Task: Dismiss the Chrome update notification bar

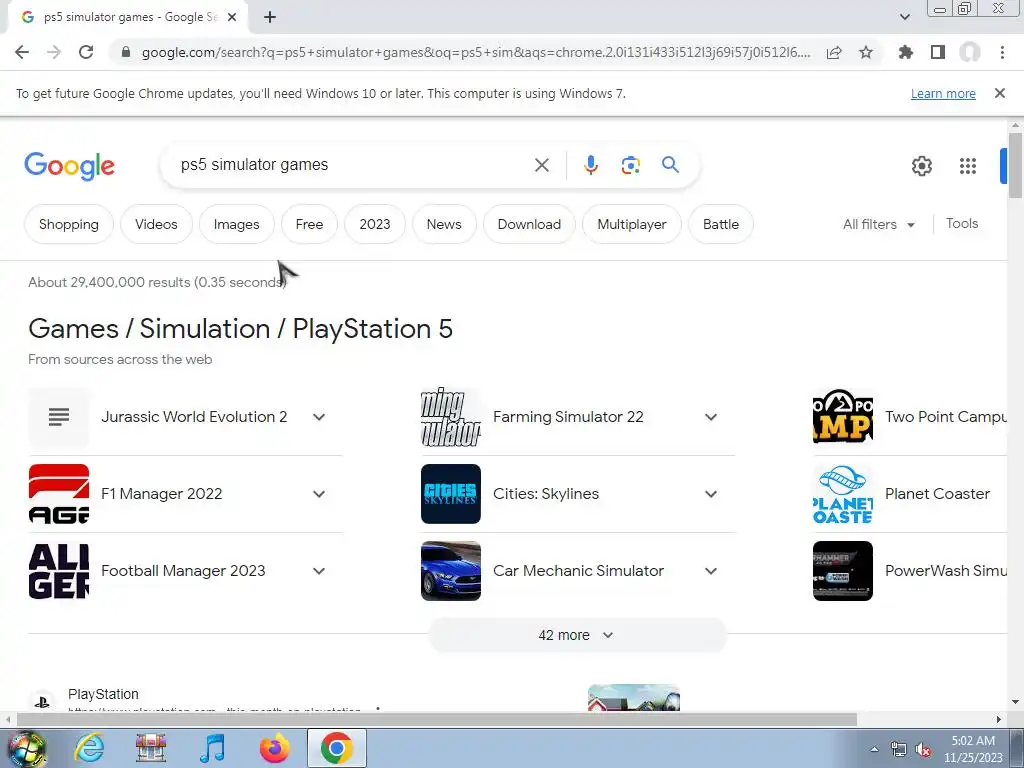Action: (x=999, y=93)
